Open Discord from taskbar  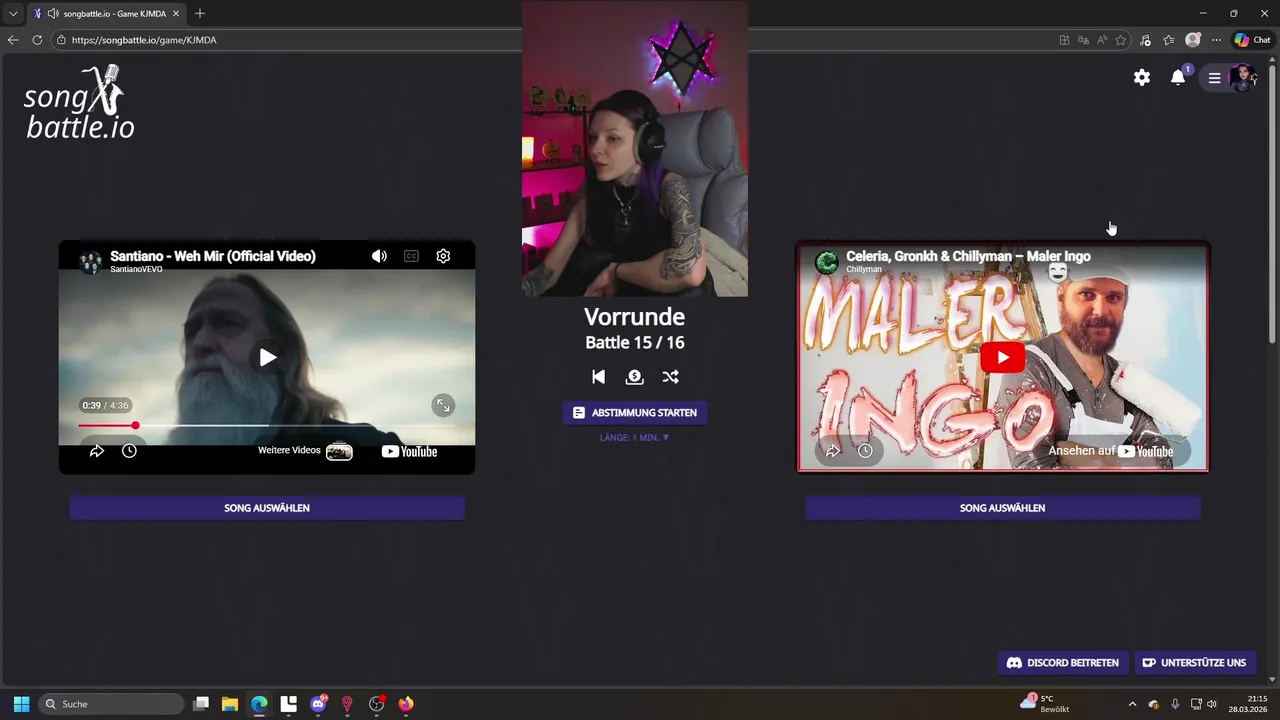point(318,704)
